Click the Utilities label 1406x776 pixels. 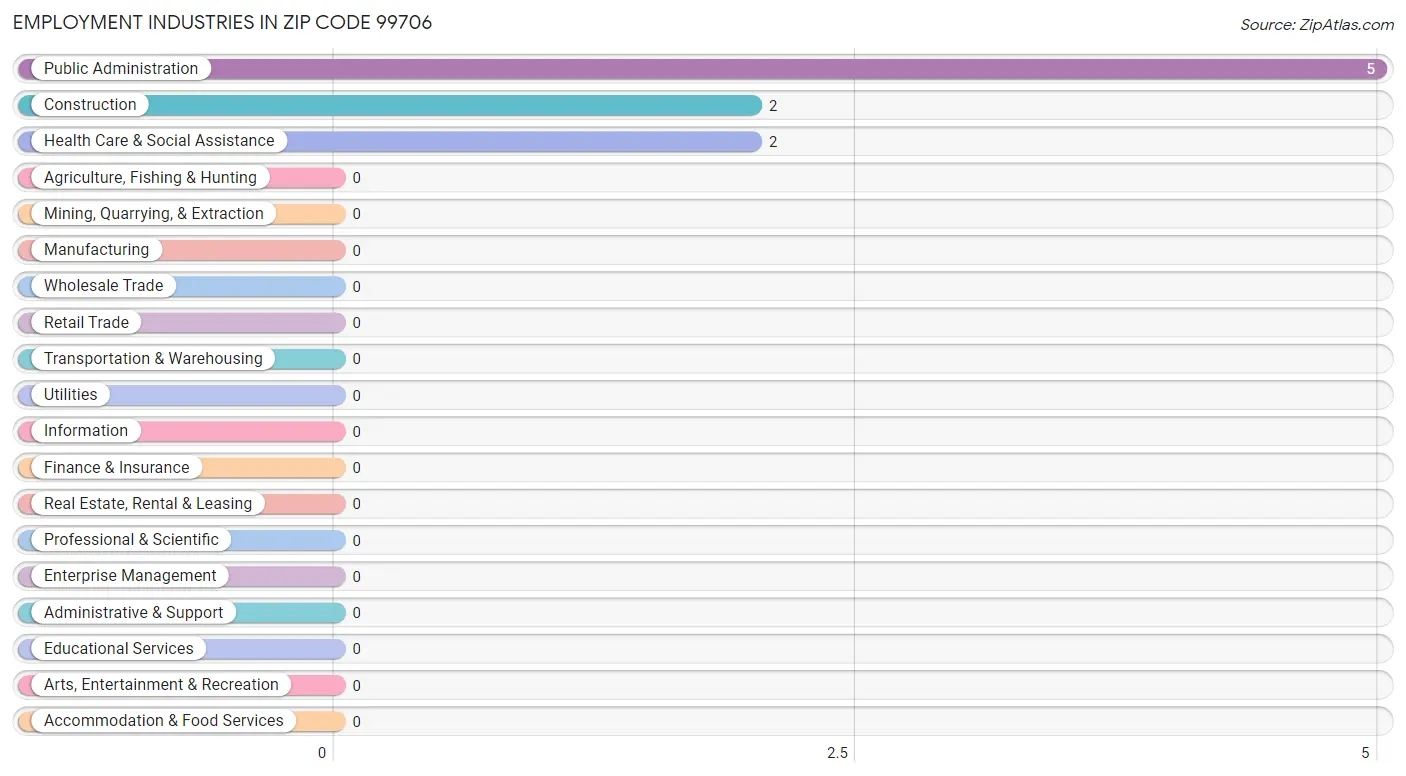pos(71,395)
